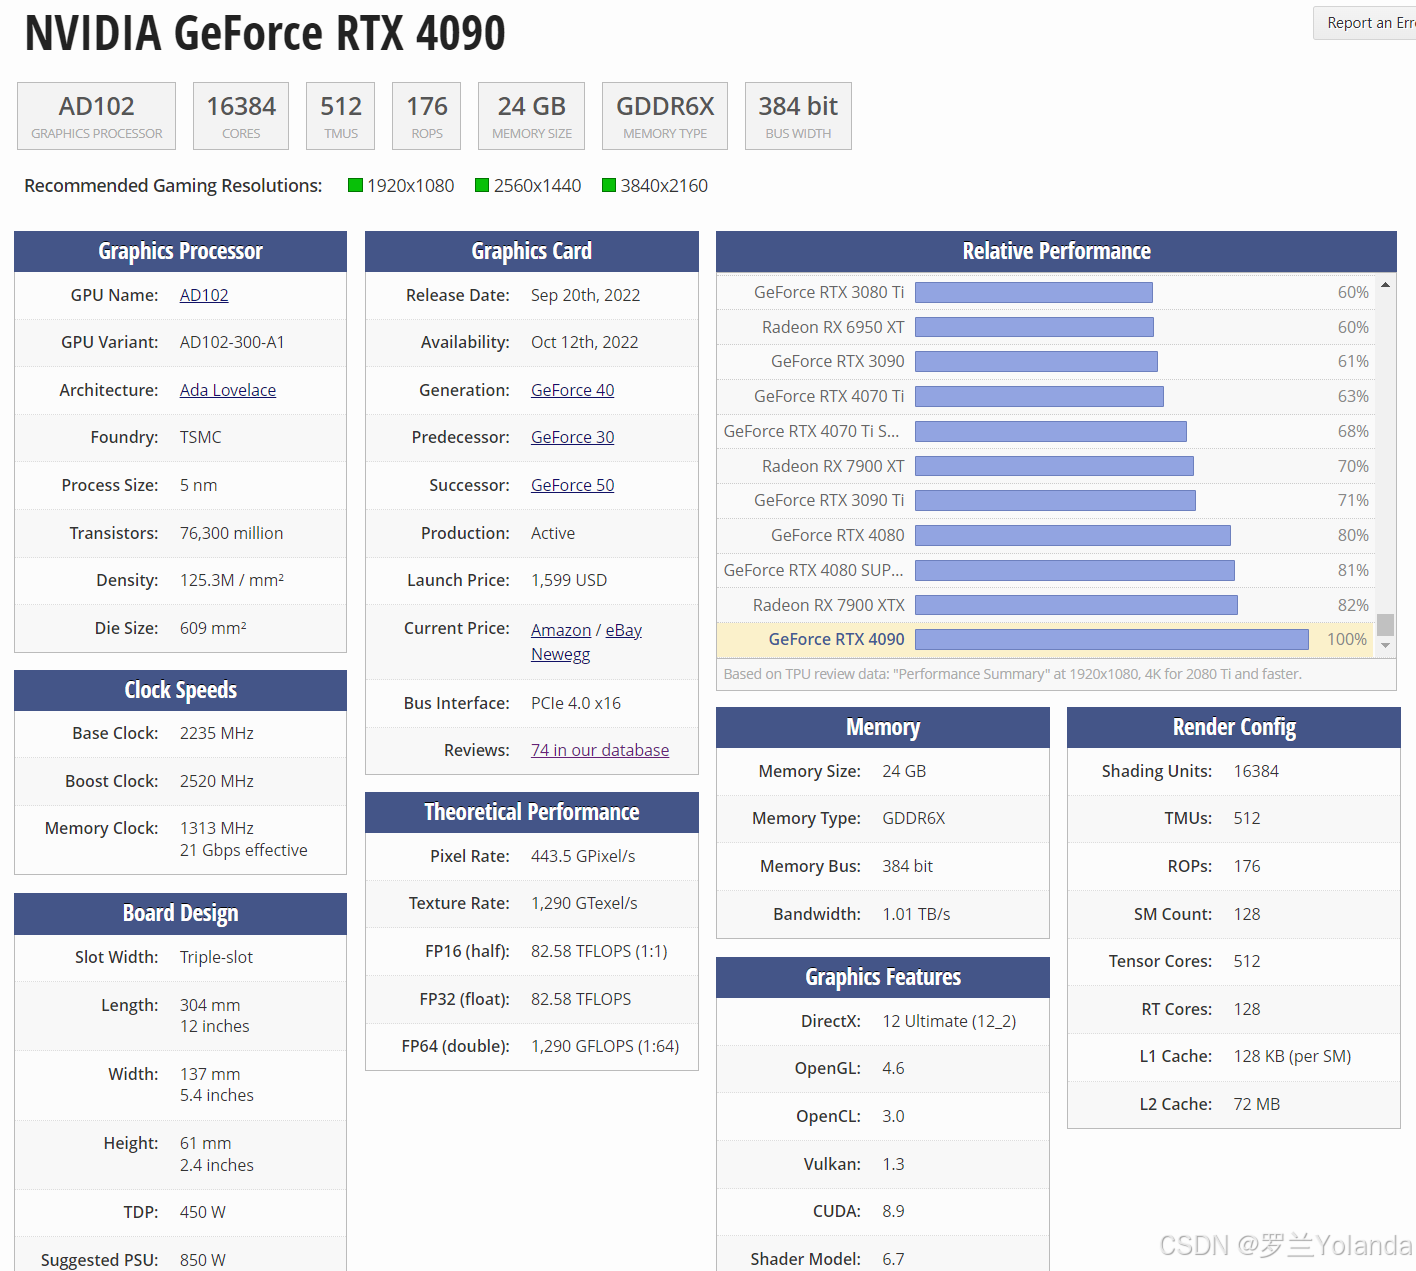The width and height of the screenshot is (1416, 1271).
Task: Click the GDDR6X Memory Type summary box
Action: pos(665,116)
